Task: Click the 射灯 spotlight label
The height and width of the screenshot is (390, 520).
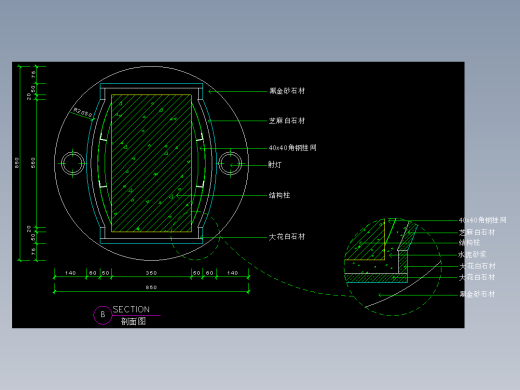Action: (275, 164)
